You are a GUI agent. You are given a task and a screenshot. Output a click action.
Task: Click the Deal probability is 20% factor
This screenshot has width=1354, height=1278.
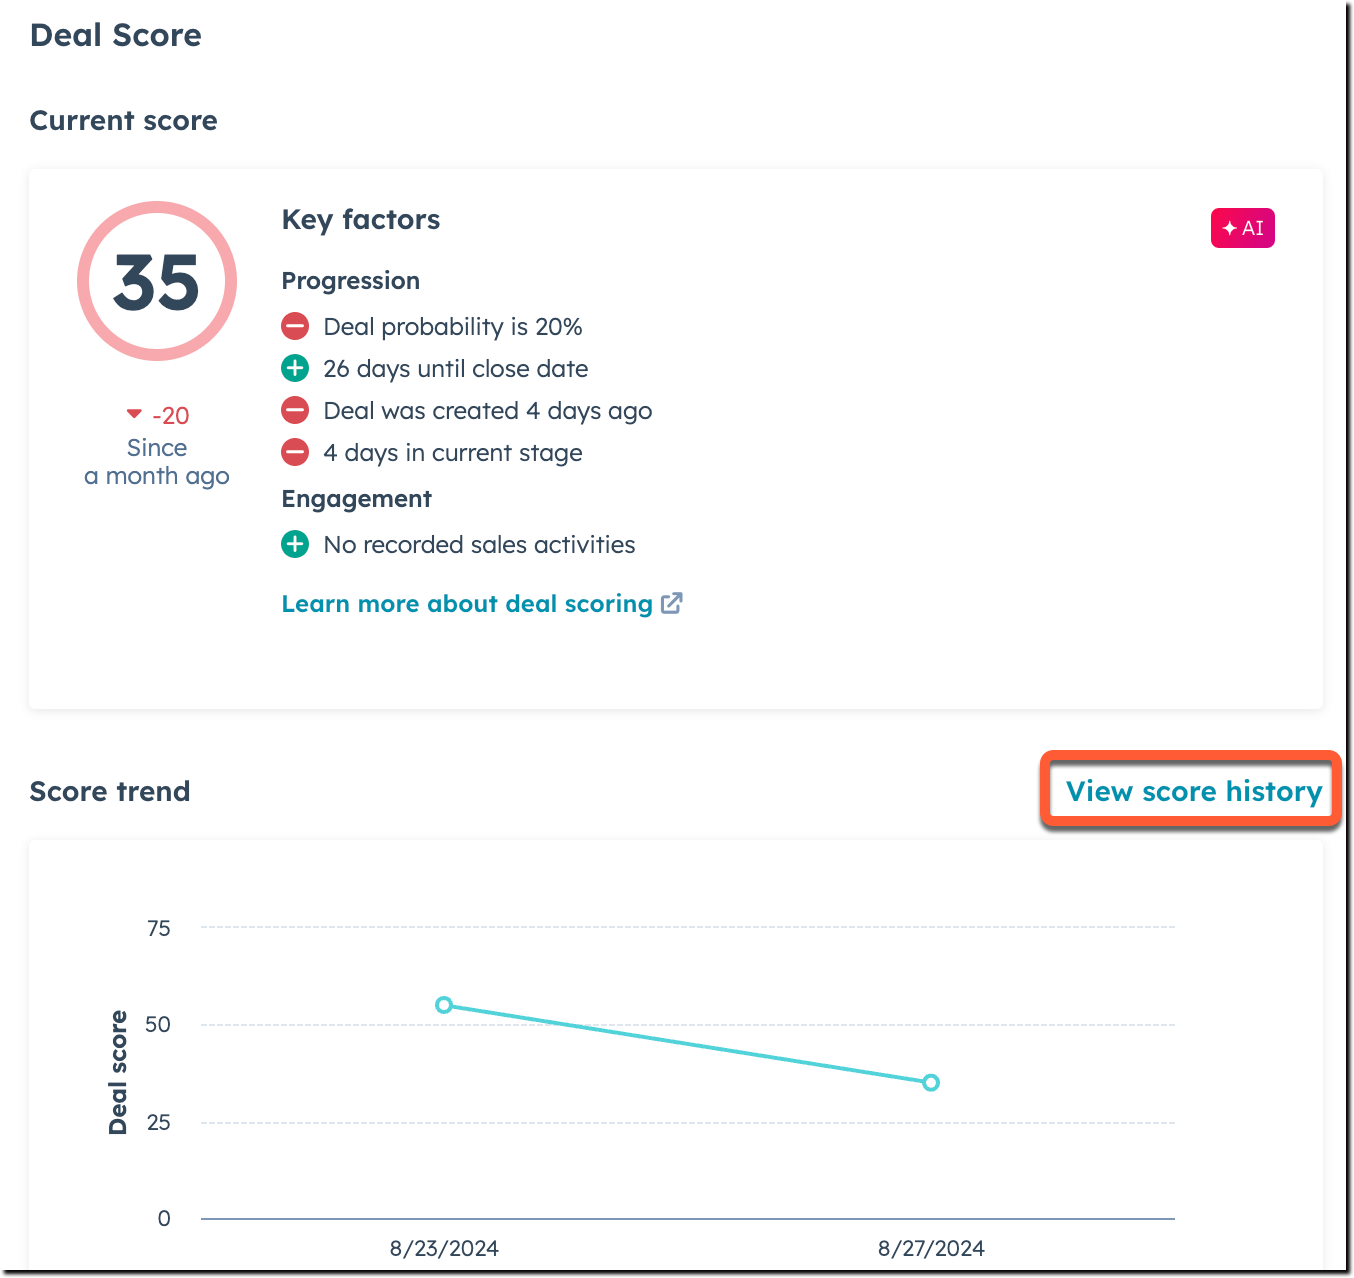click(x=452, y=327)
